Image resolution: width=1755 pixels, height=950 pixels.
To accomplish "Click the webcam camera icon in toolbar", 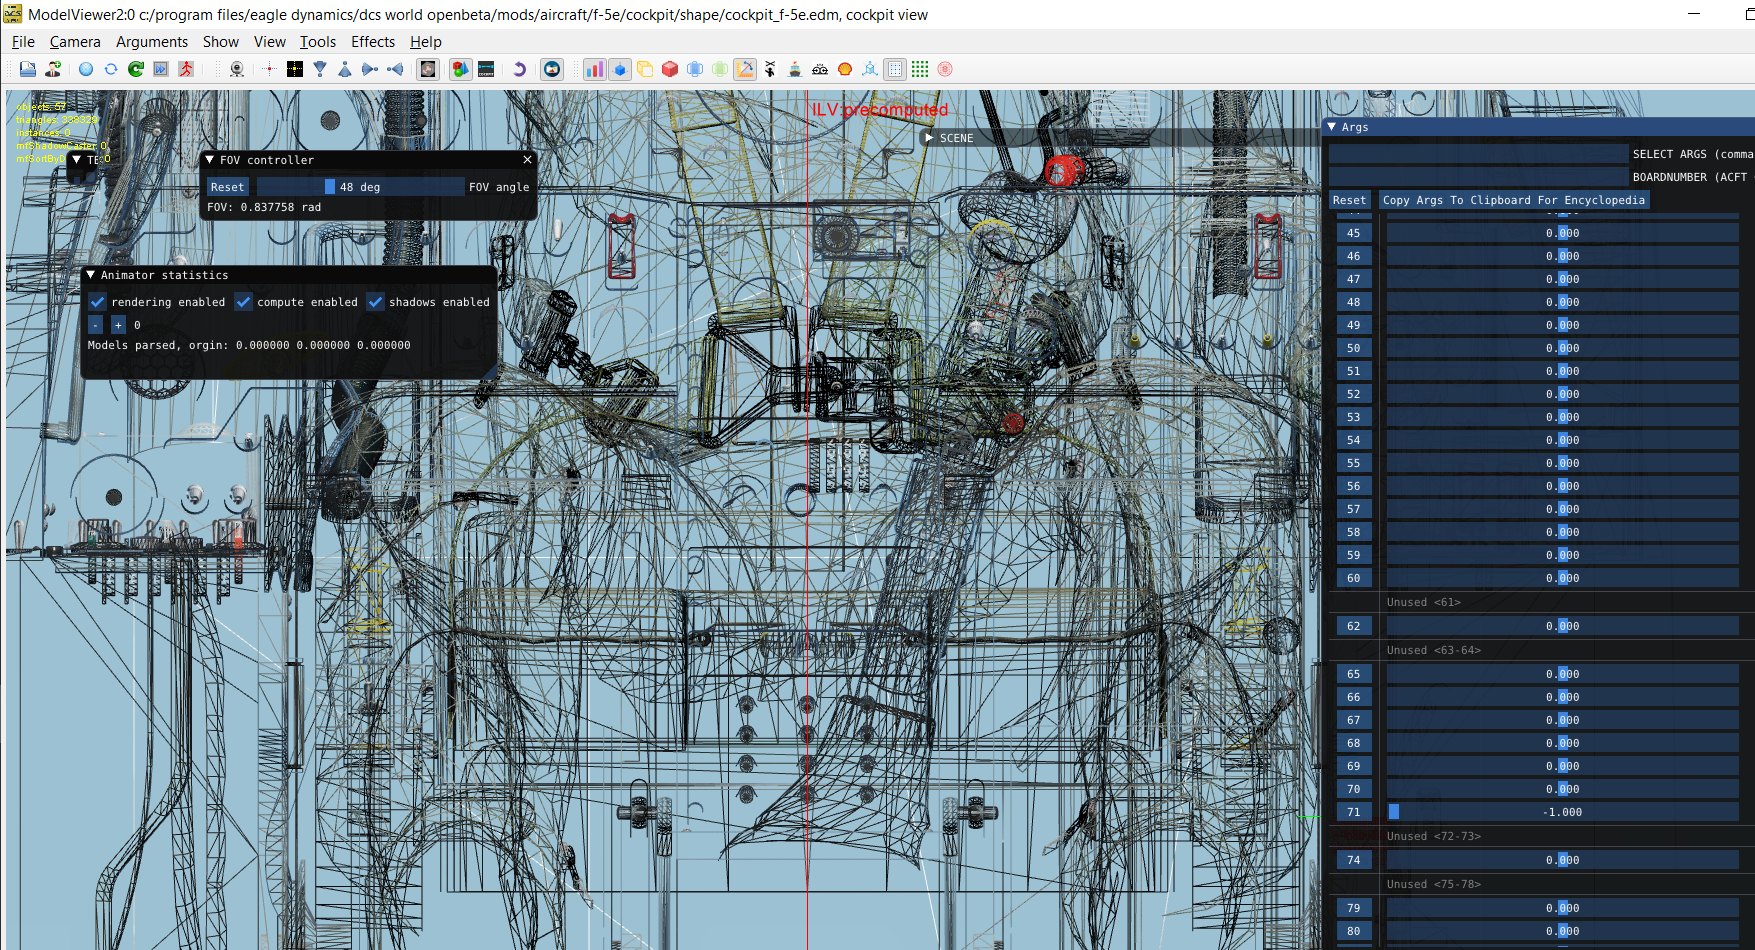I will point(237,69).
